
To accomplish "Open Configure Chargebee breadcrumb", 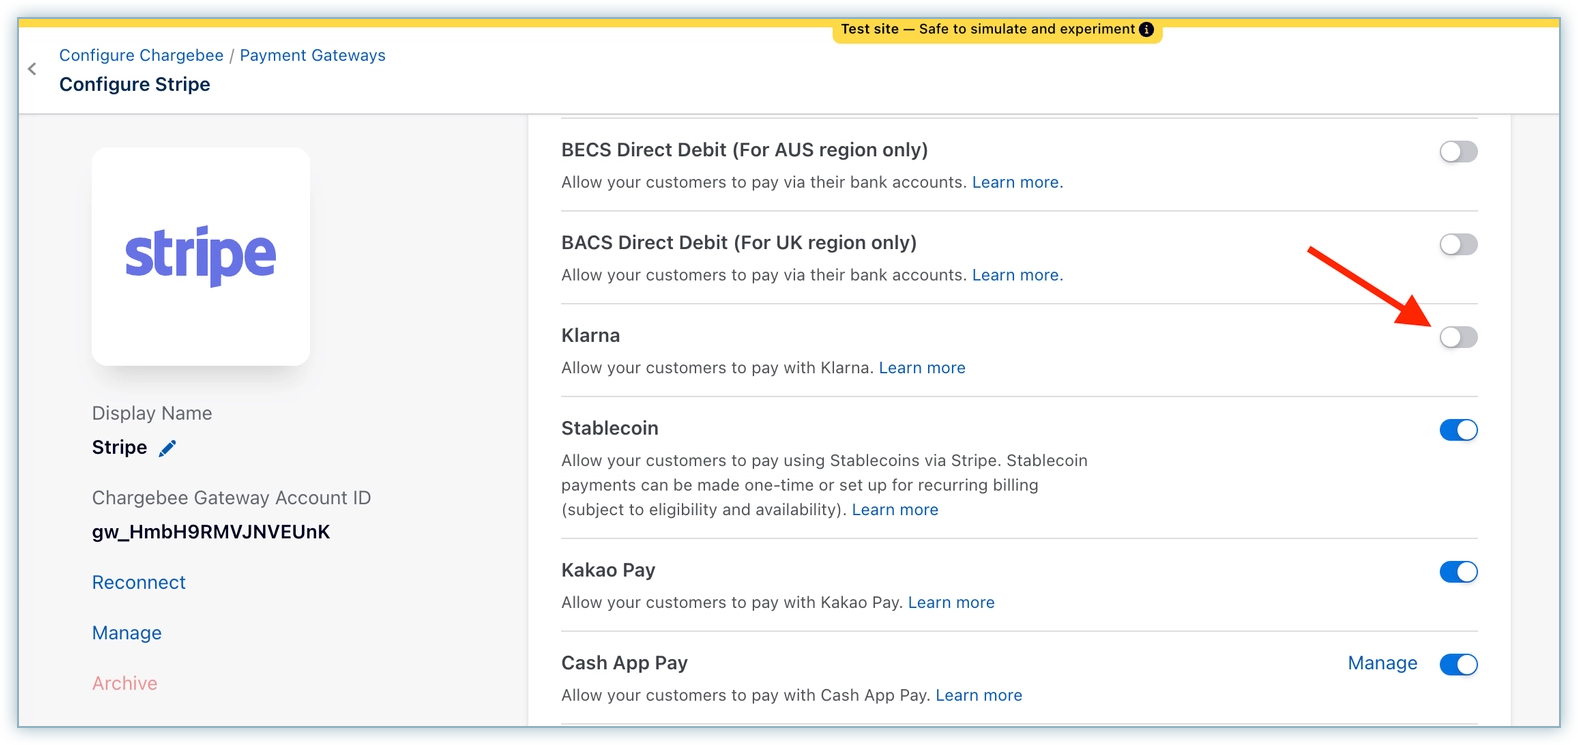I will point(141,55).
